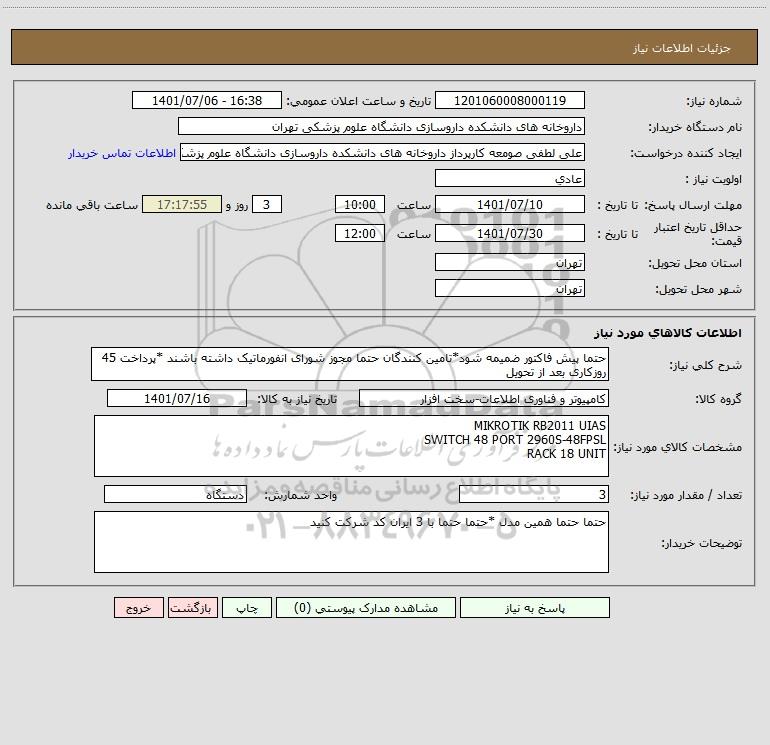Click remaining days field showing 3

click(x=267, y=204)
